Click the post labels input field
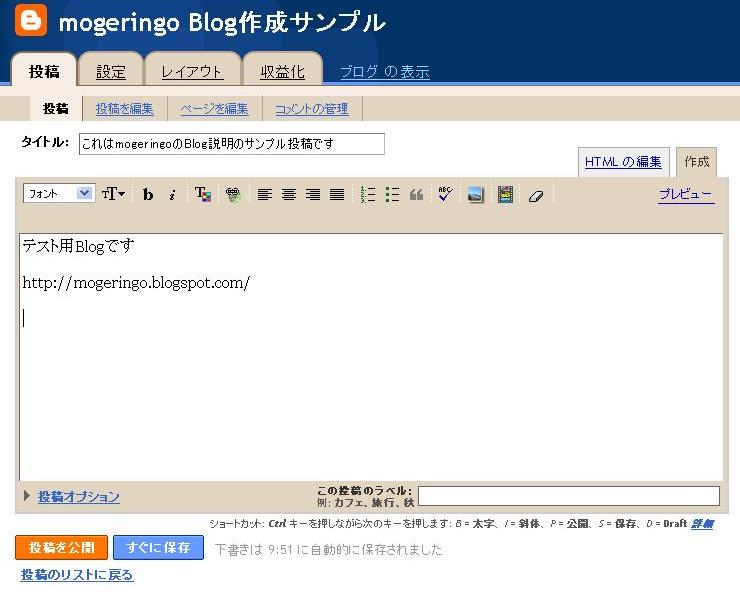The image size is (740, 599). [x=569, y=496]
